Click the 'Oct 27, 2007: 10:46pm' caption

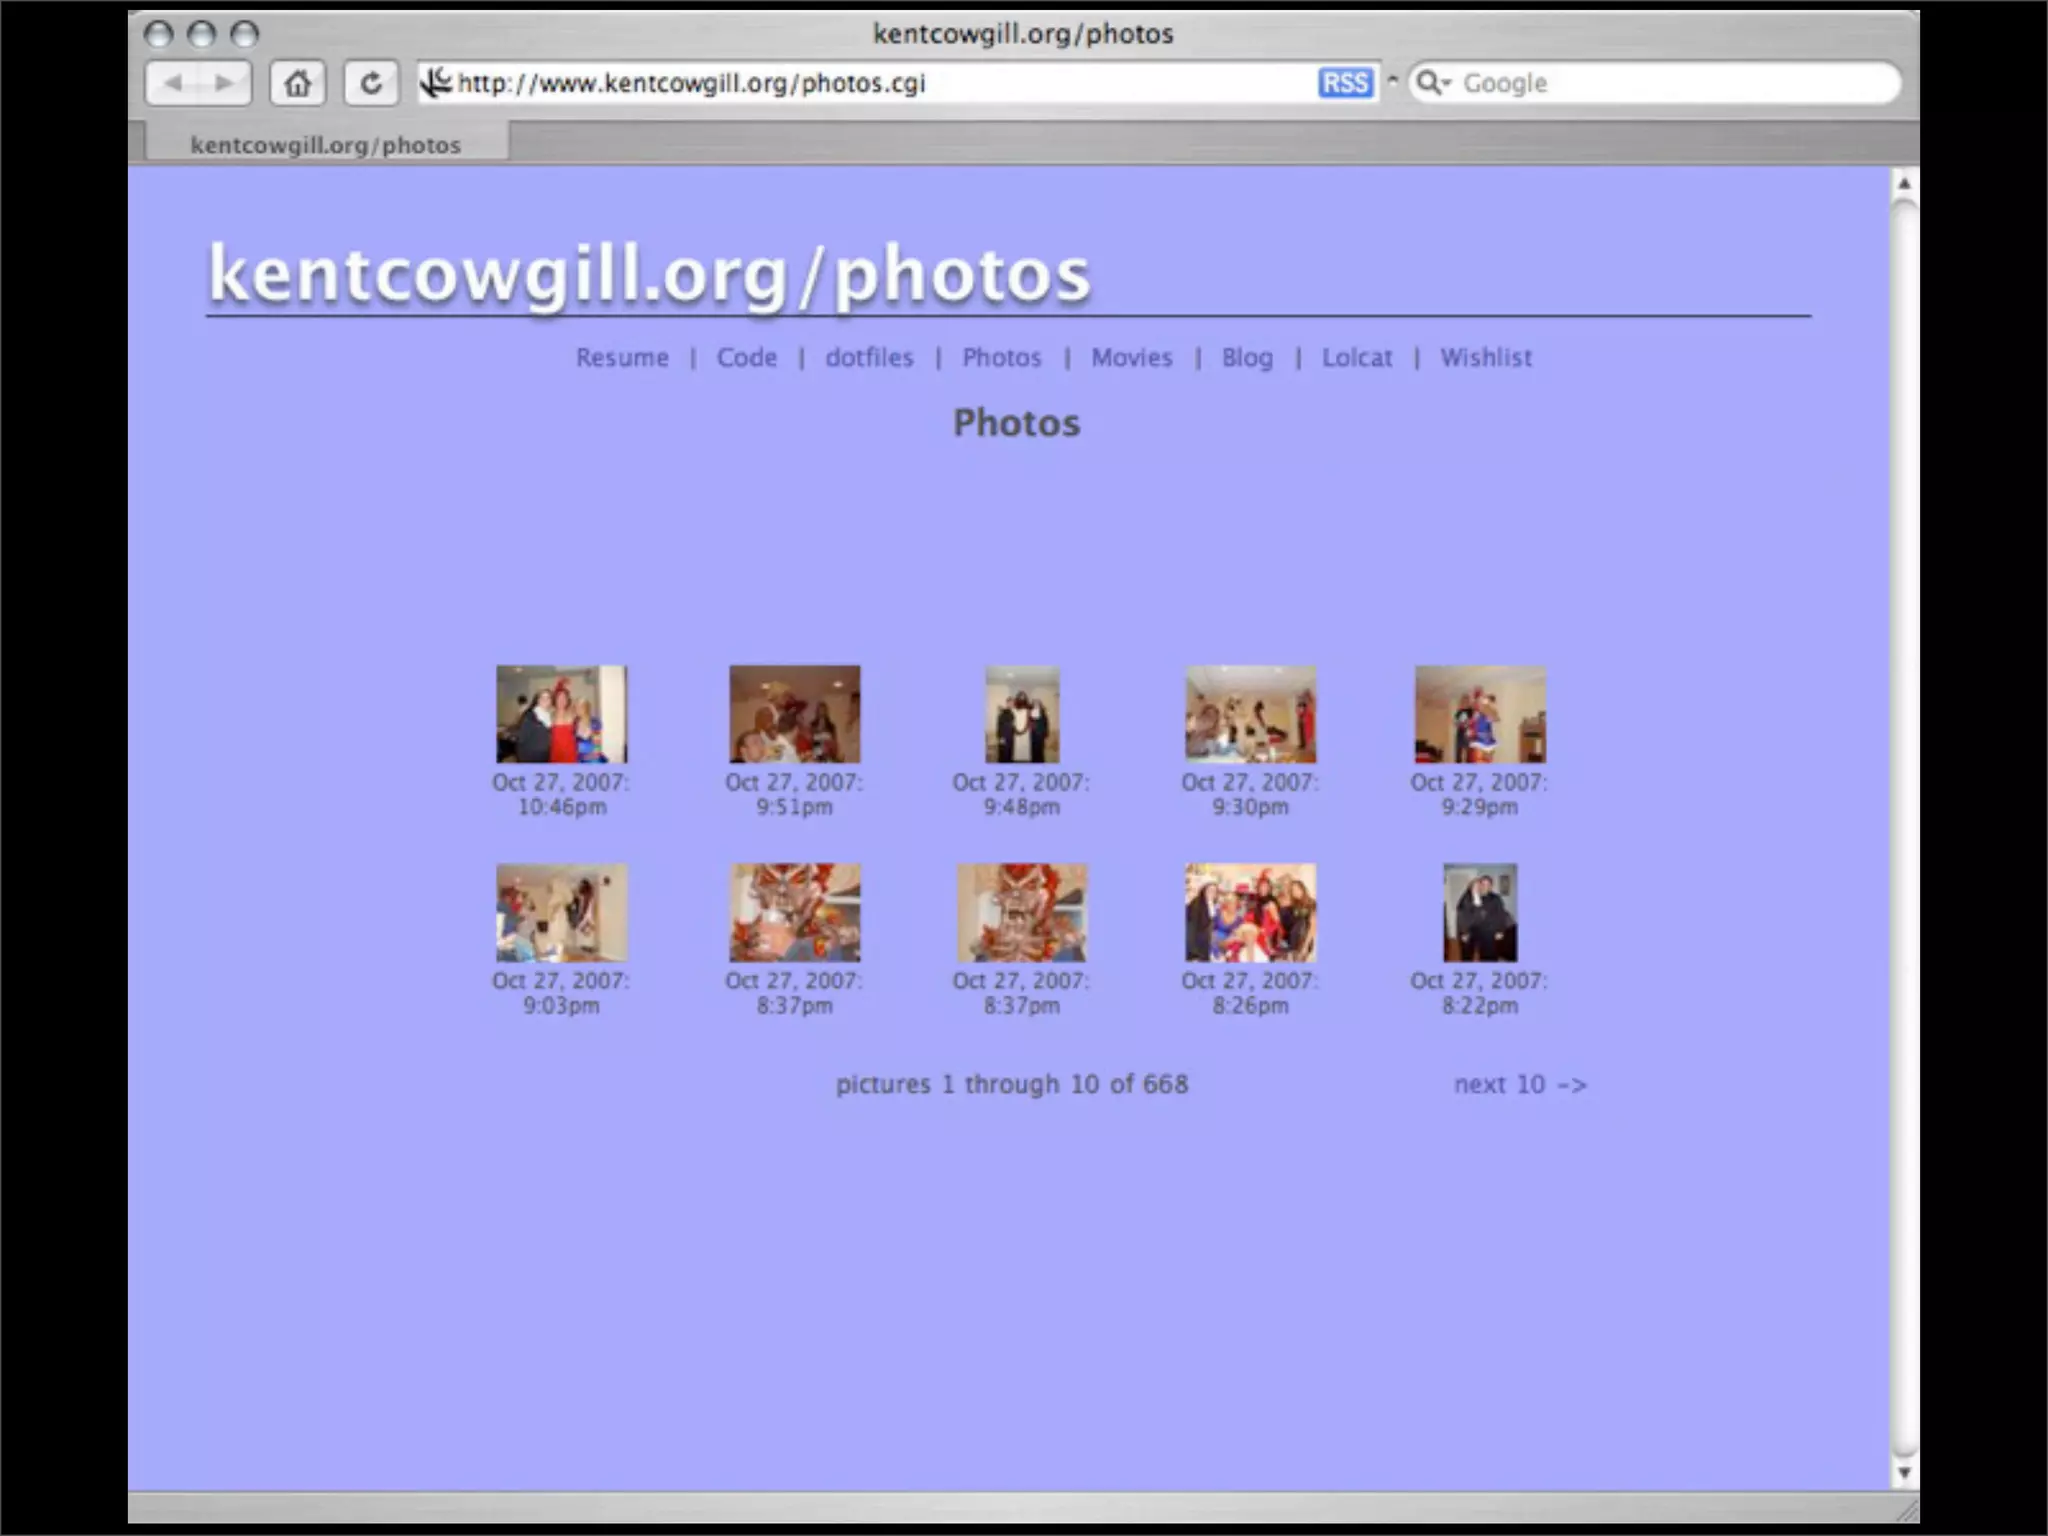click(x=561, y=794)
